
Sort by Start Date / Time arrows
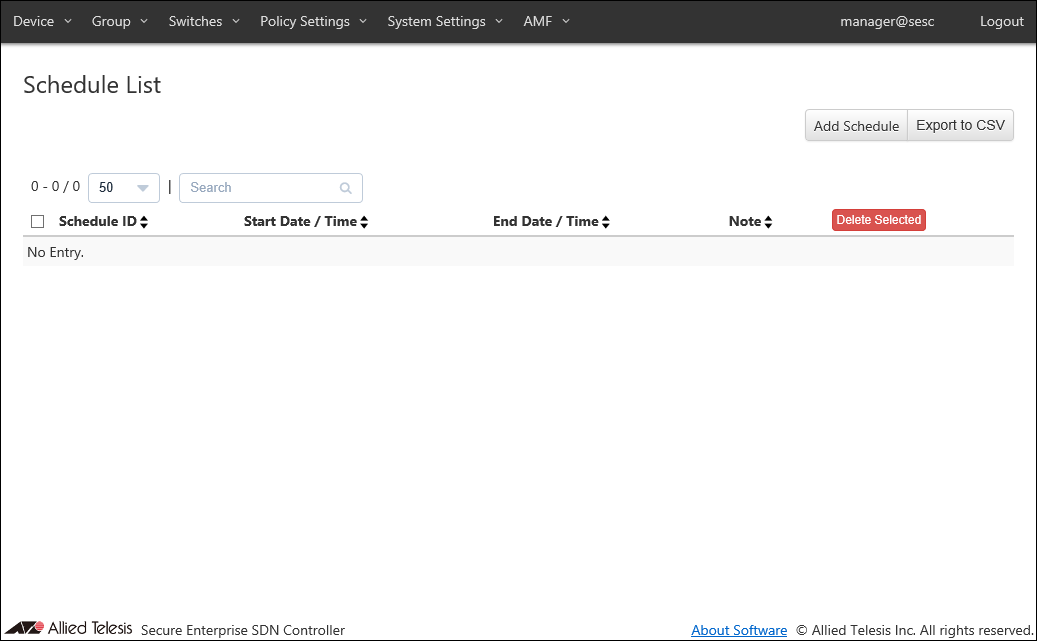[364, 222]
